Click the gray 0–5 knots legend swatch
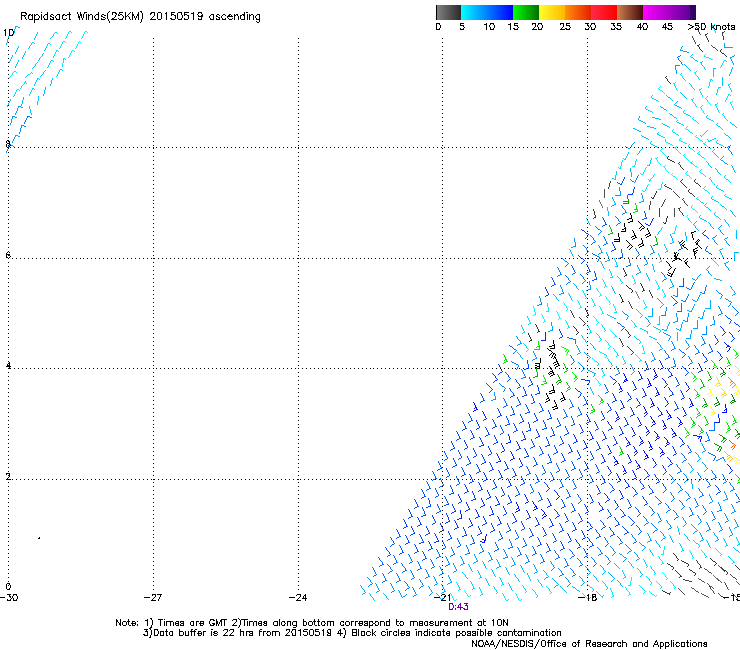 448,12
